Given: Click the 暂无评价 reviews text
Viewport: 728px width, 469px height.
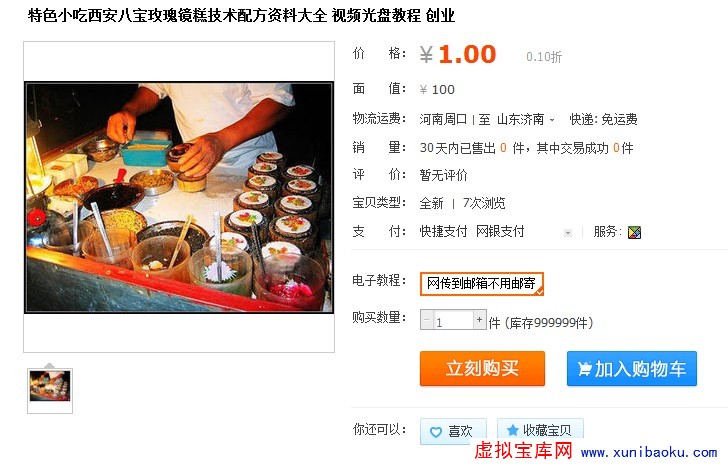Looking at the screenshot, I should [443, 175].
